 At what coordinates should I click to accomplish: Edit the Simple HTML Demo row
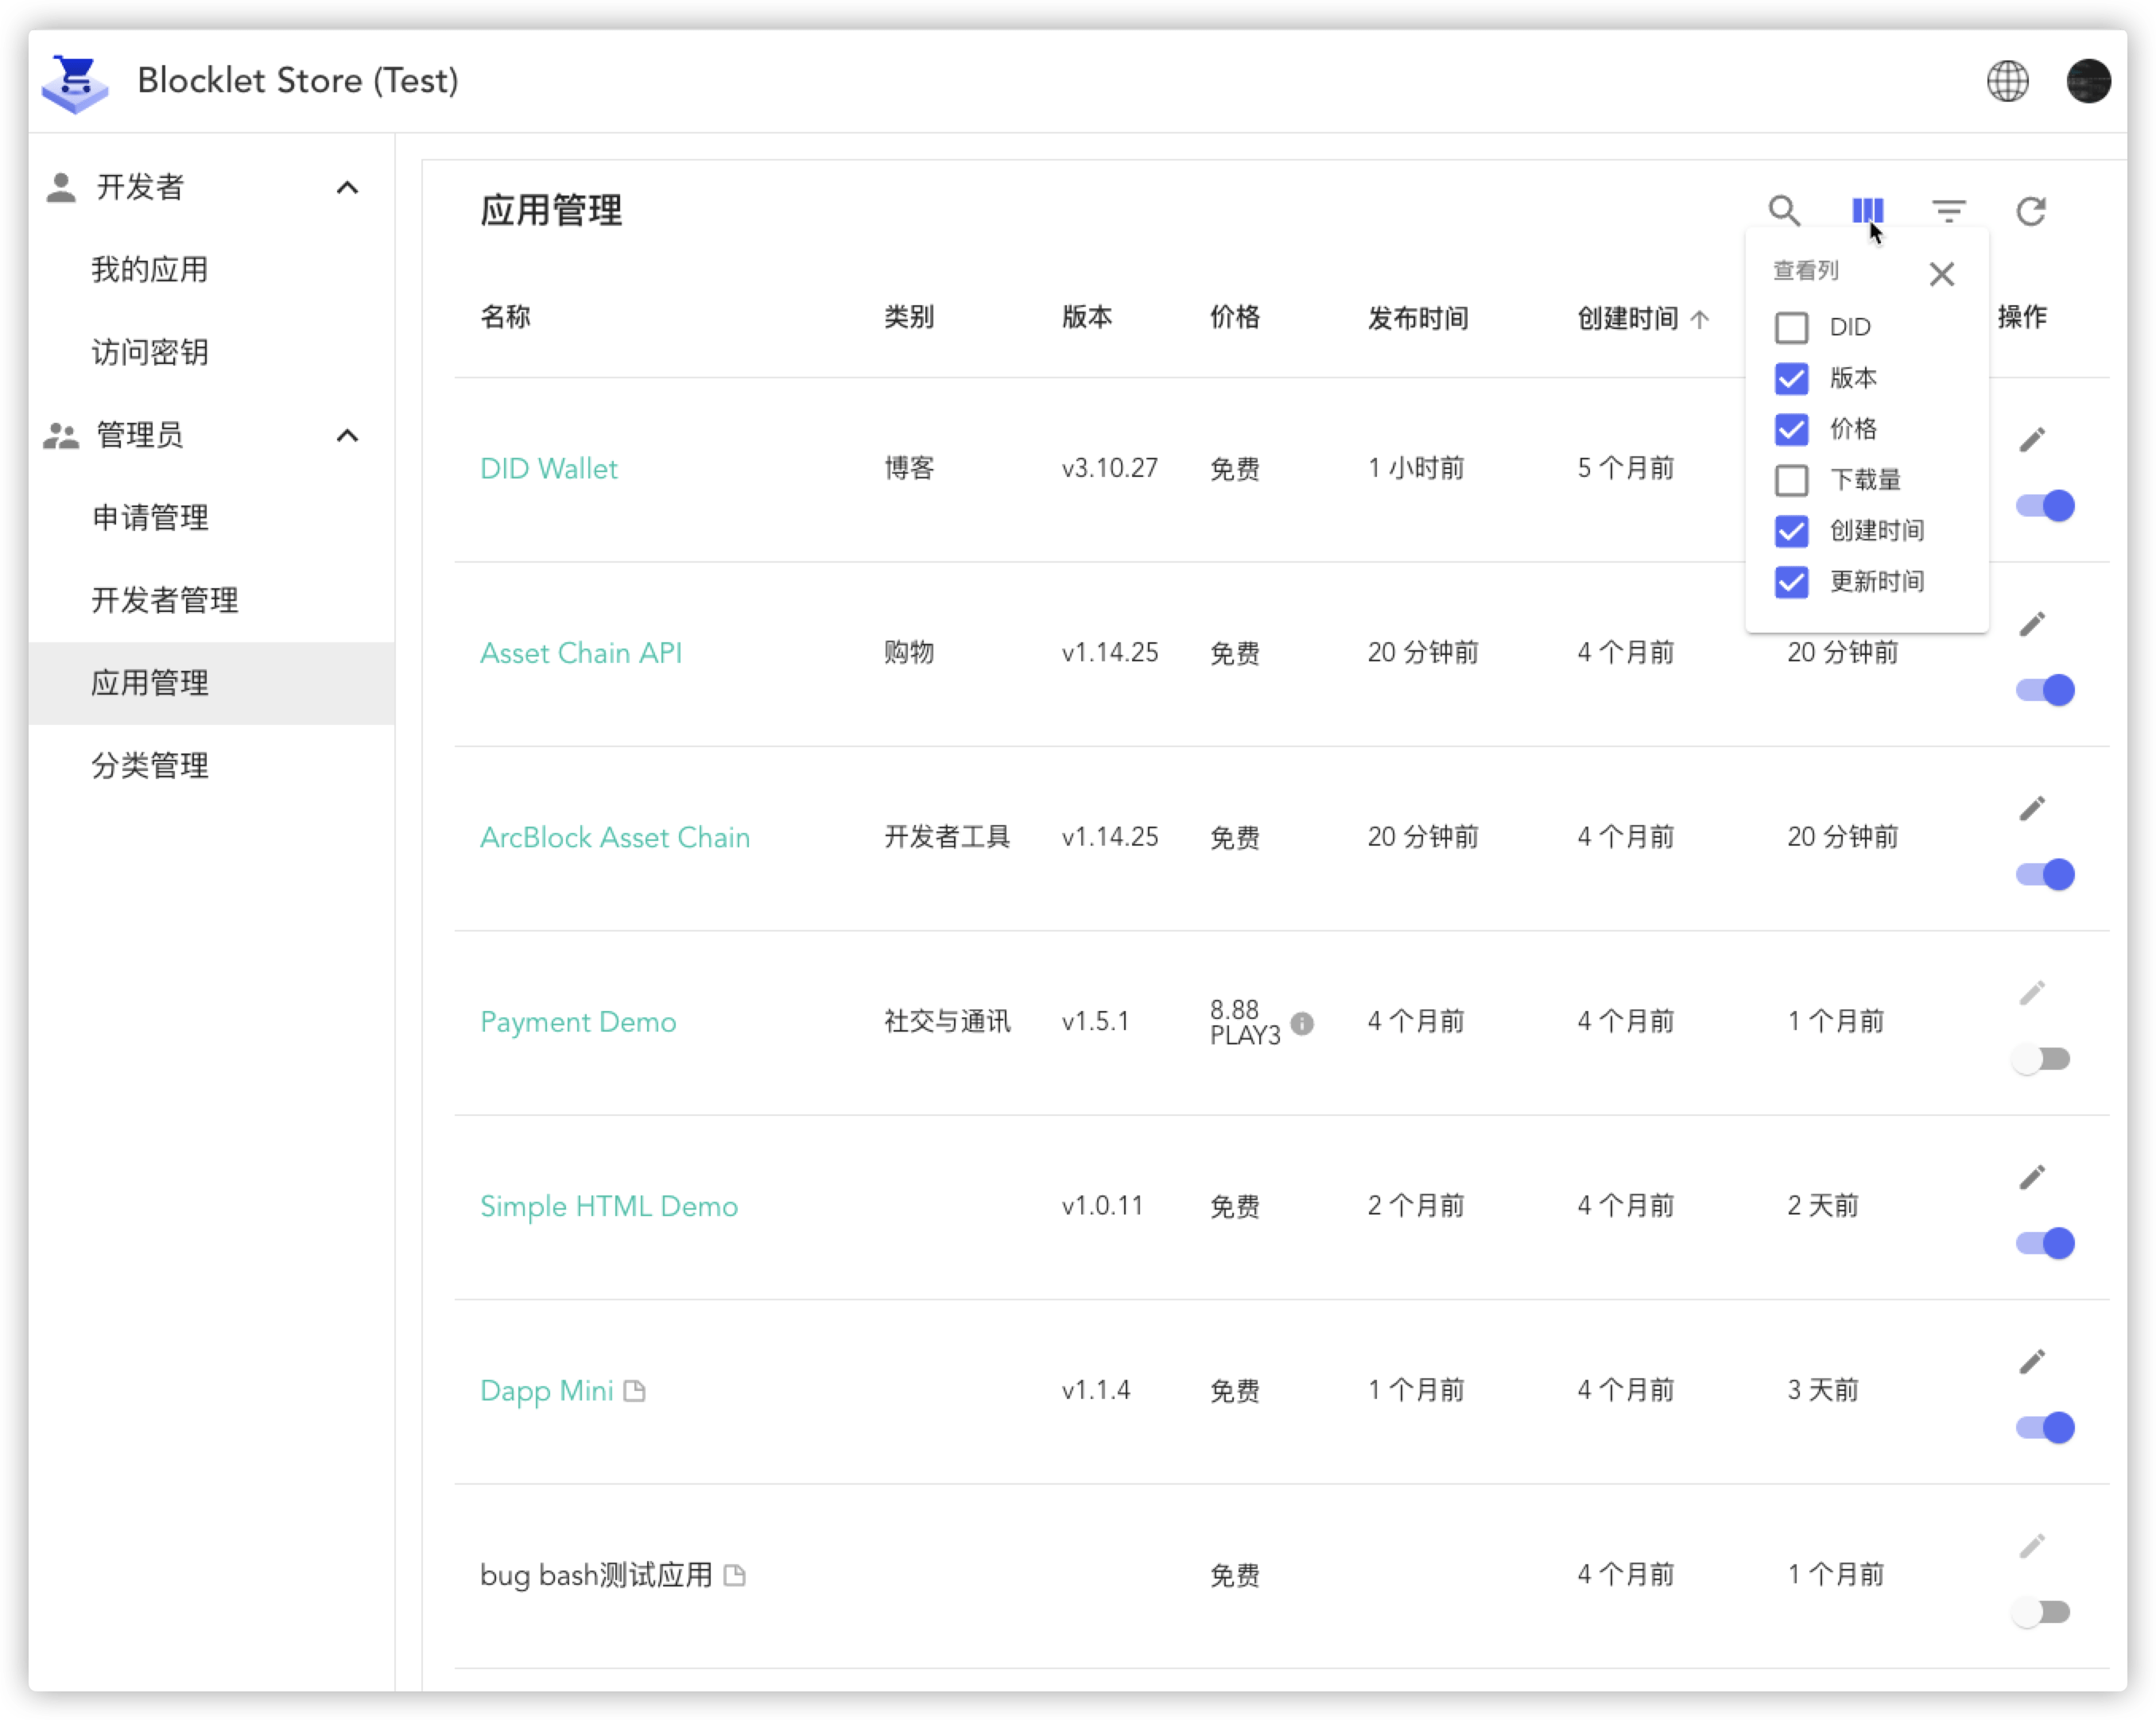click(x=2031, y=1177)
